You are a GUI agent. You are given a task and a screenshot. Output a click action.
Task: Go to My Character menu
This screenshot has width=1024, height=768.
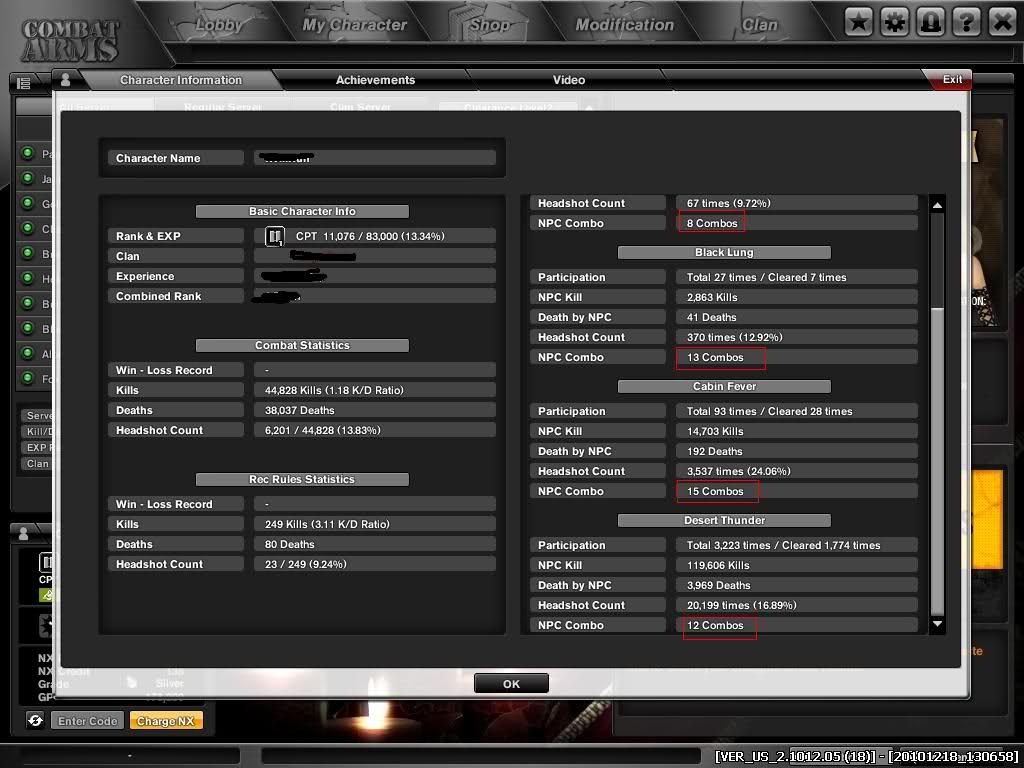click(x=355, y=25)
